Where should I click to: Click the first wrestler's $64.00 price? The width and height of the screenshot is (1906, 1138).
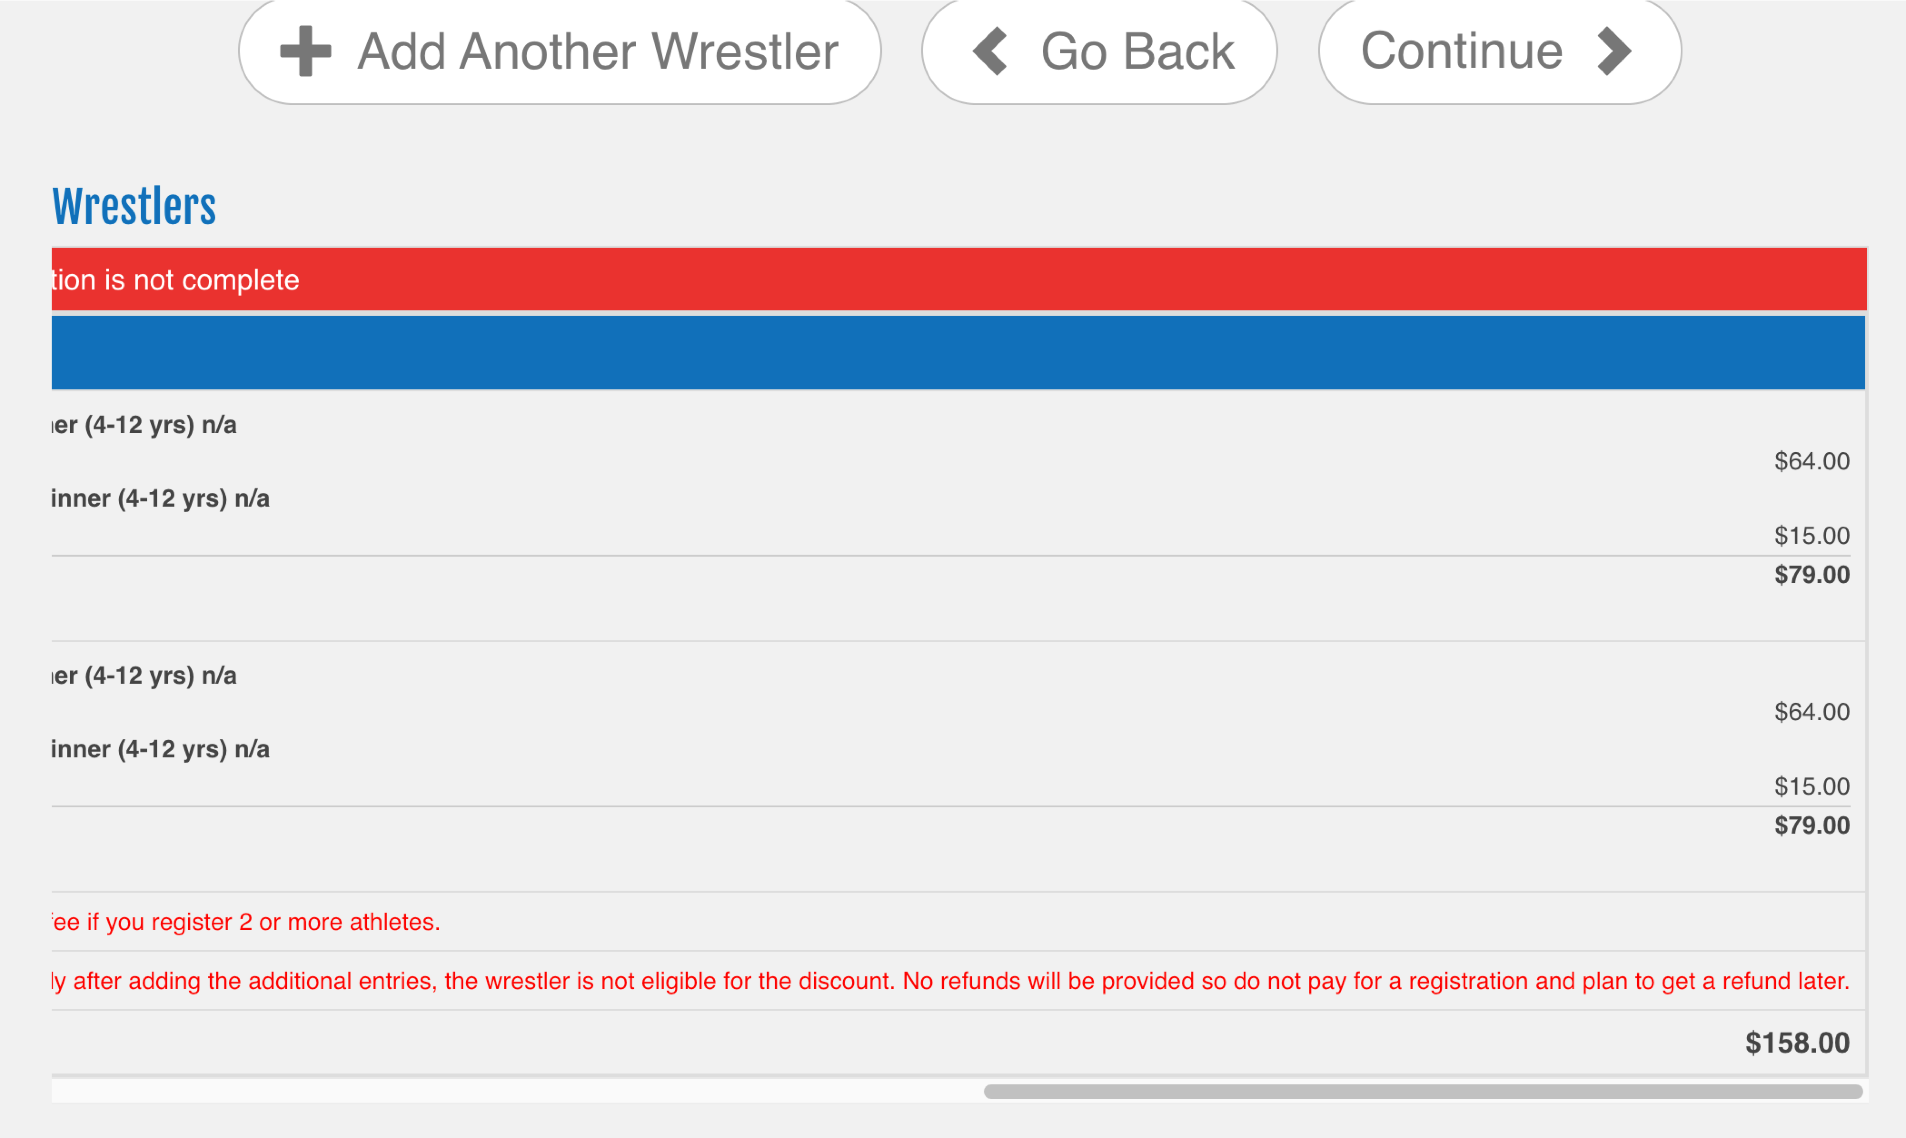(x=1811, y=461)
